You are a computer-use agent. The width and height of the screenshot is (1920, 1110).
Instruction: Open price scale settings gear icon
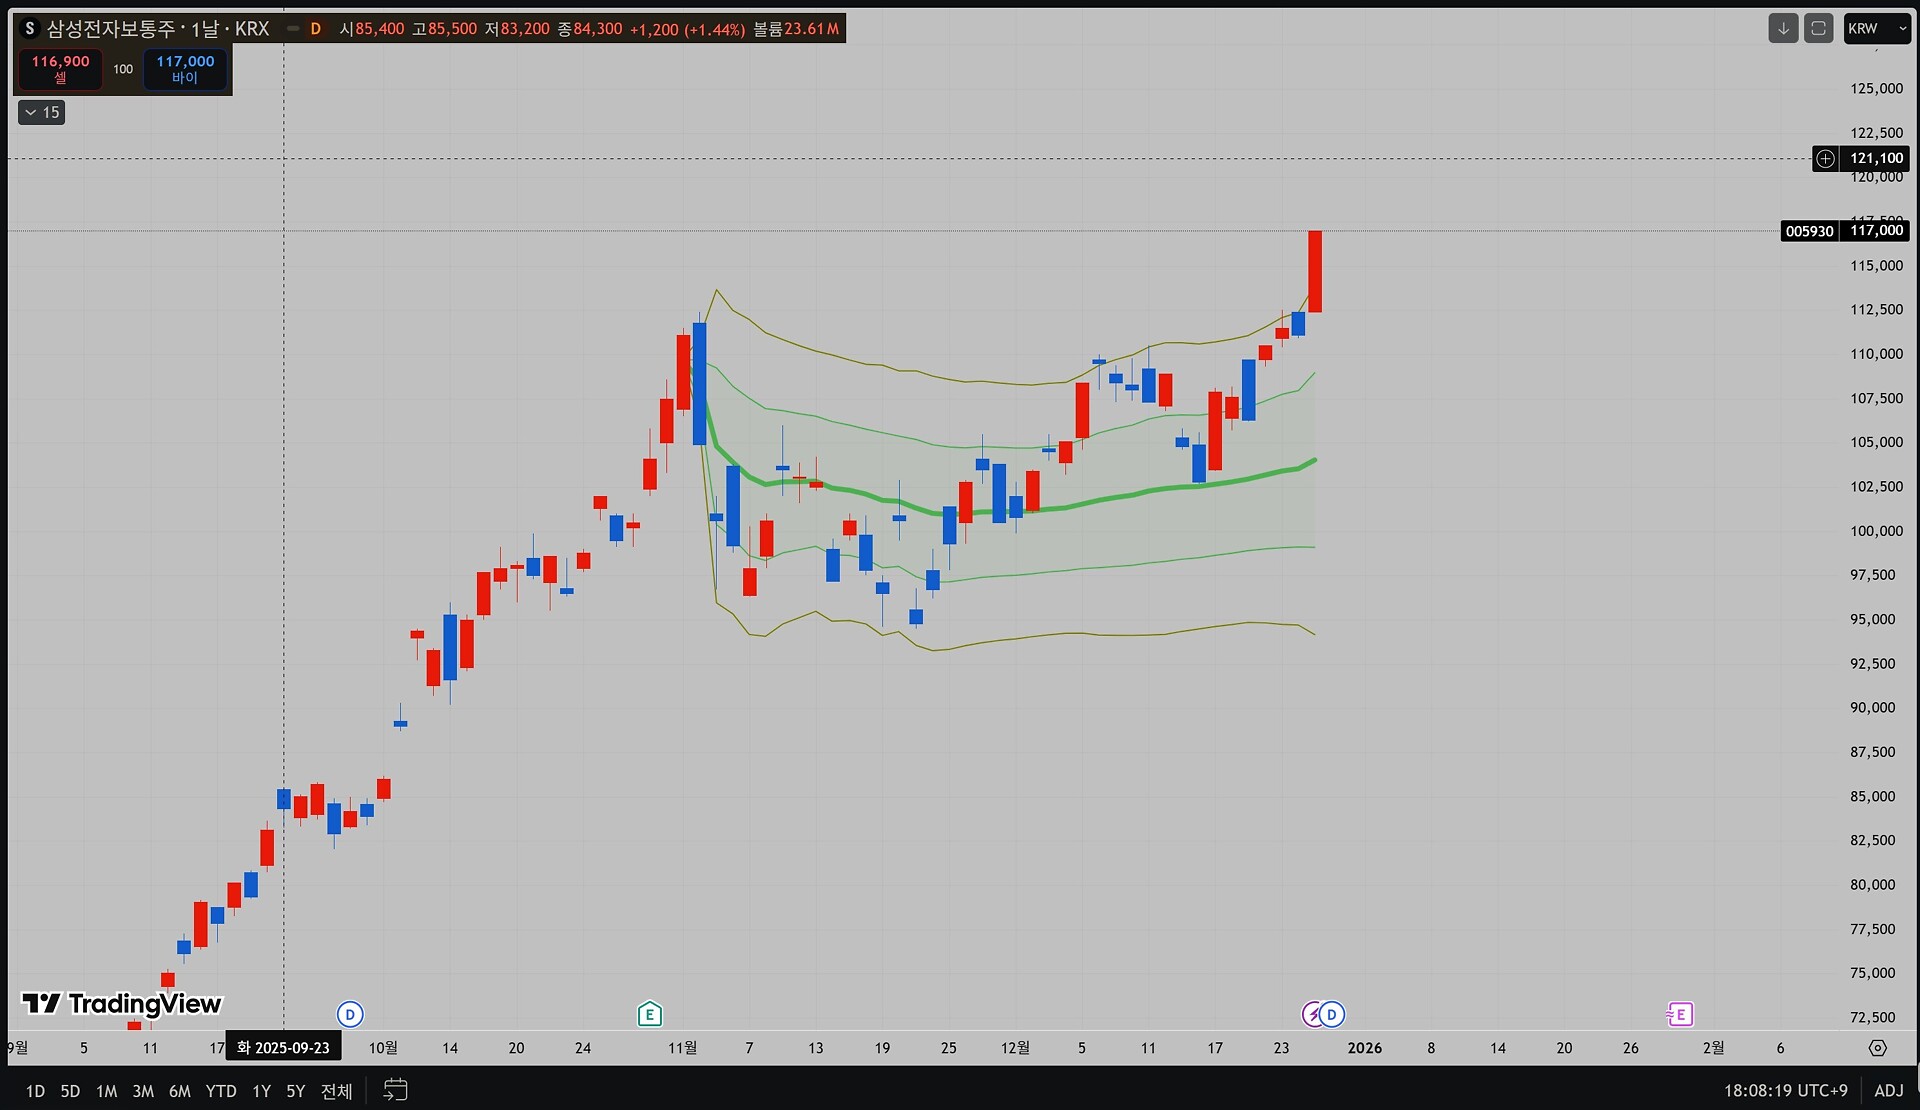pos(1877,1048)
